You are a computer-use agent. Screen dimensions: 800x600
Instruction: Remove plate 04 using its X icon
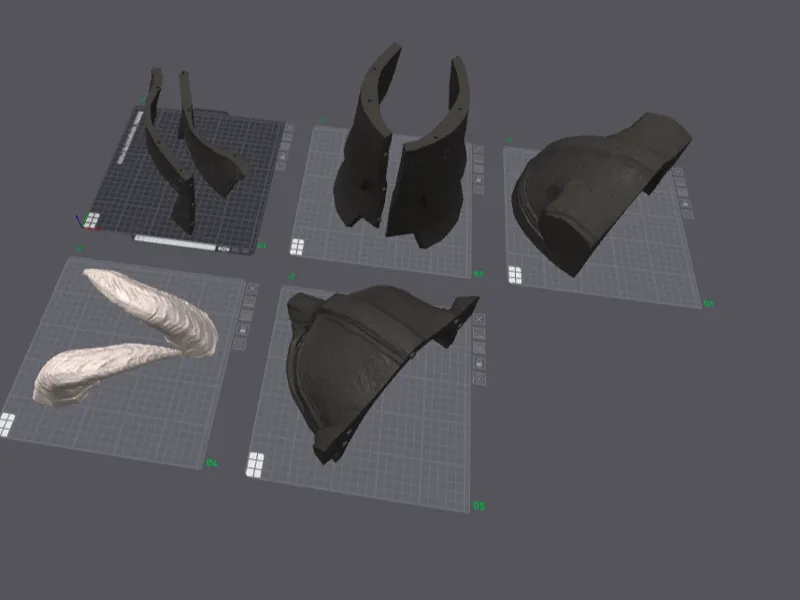(x=252, y=288)
